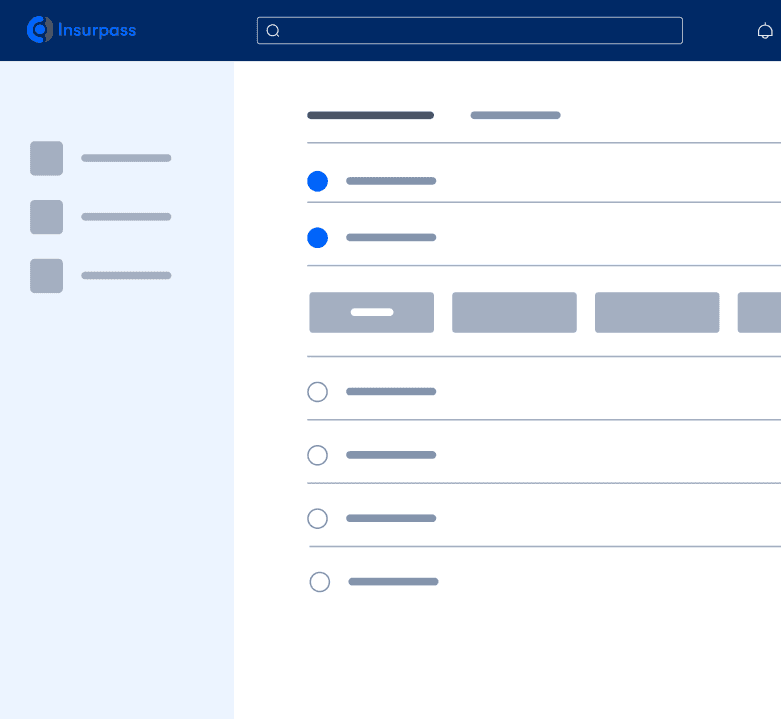Select the second sidebar square icon

(46, 217)
